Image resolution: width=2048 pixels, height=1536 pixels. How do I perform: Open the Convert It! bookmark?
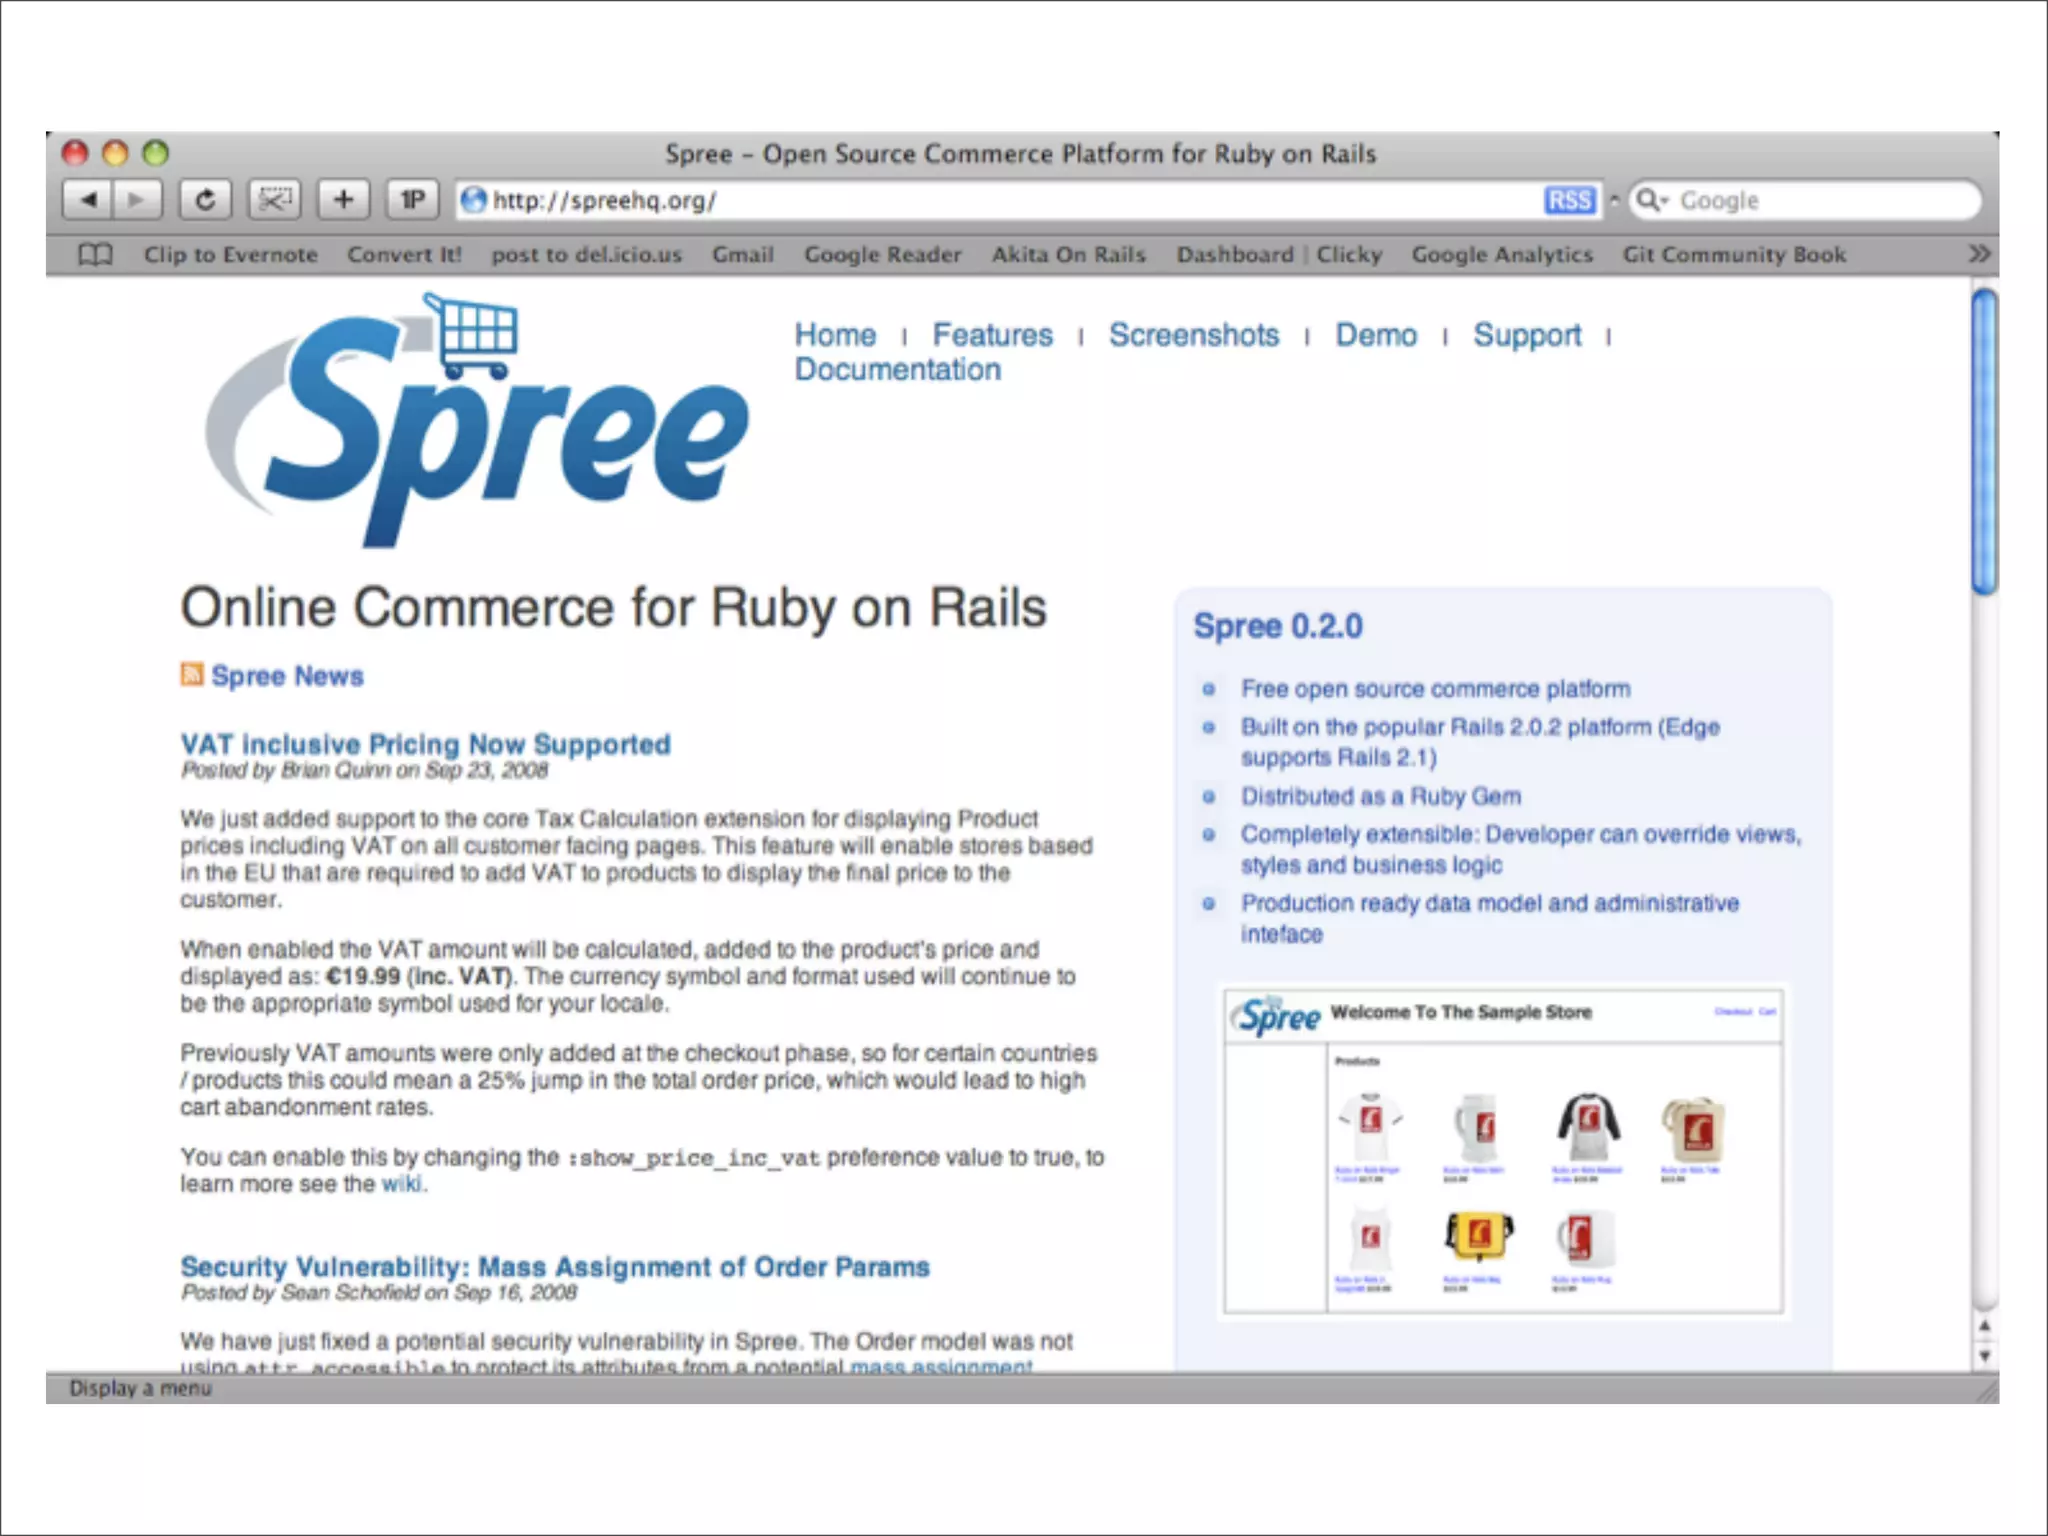click(x=404, y=255)
